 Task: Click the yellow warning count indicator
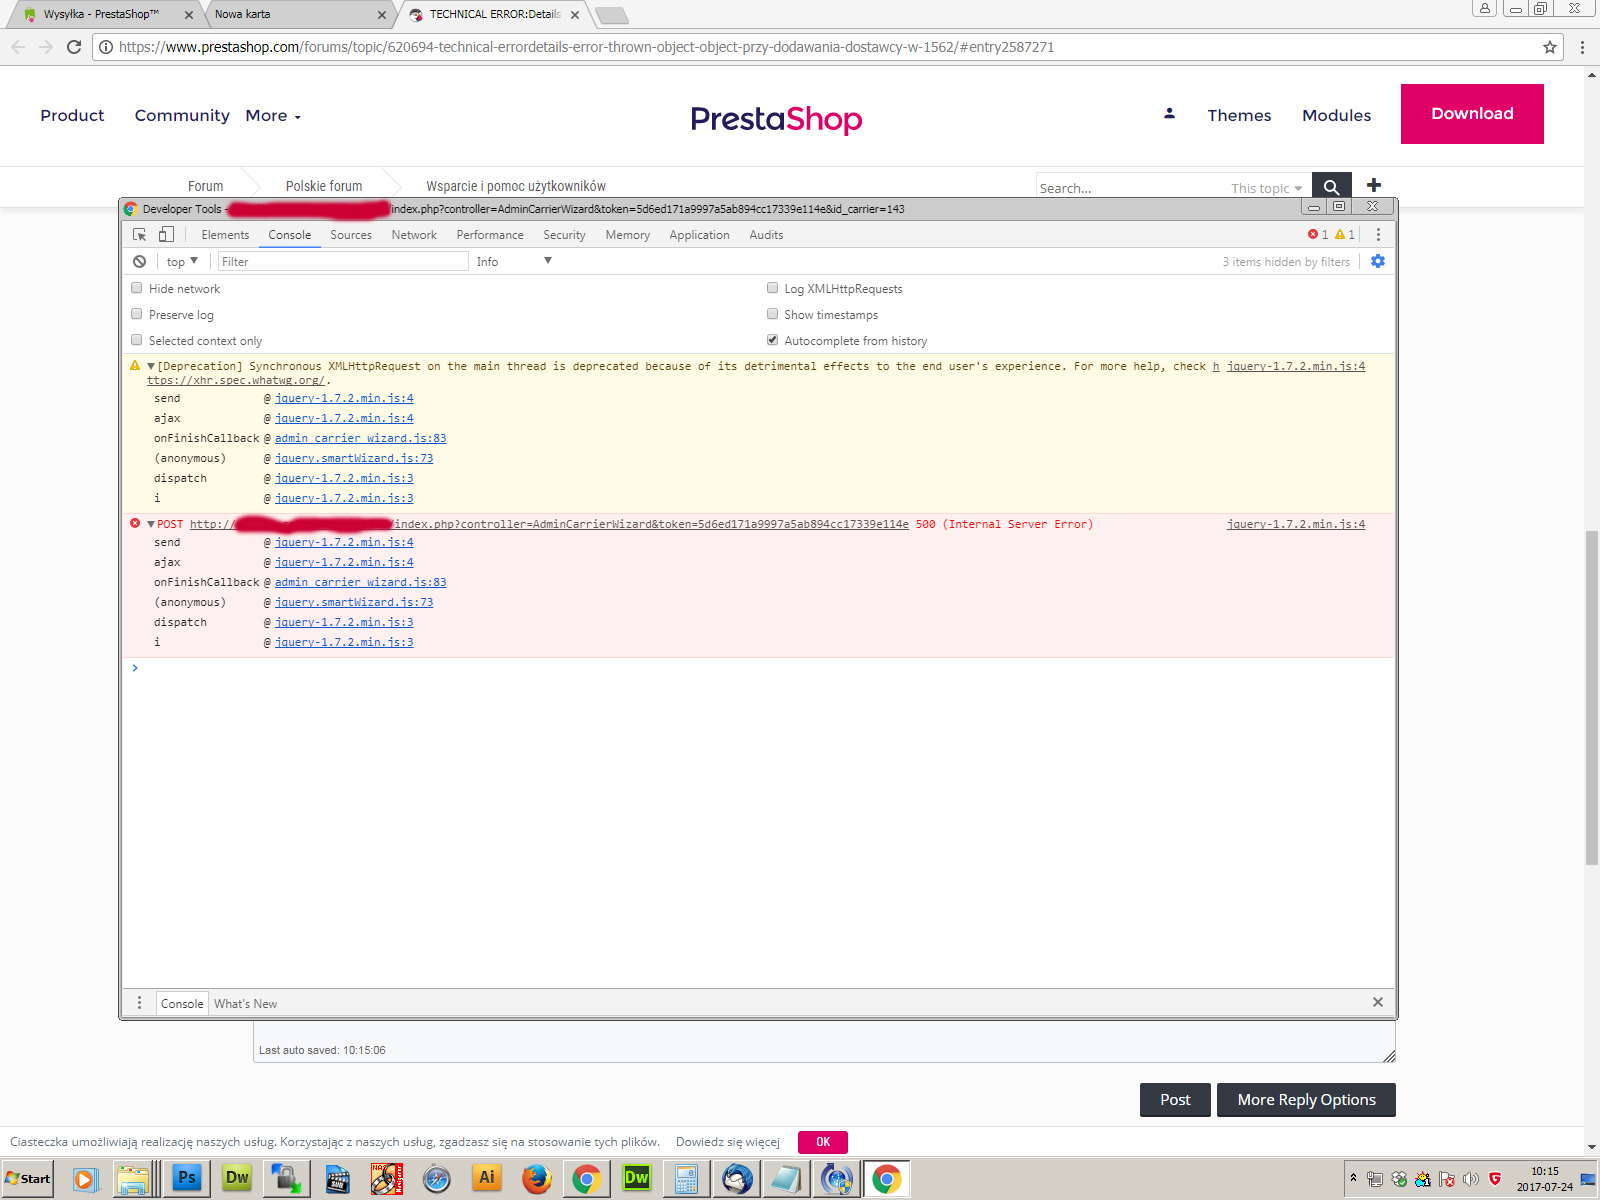pyautogui.click(x=1345, y=235)
